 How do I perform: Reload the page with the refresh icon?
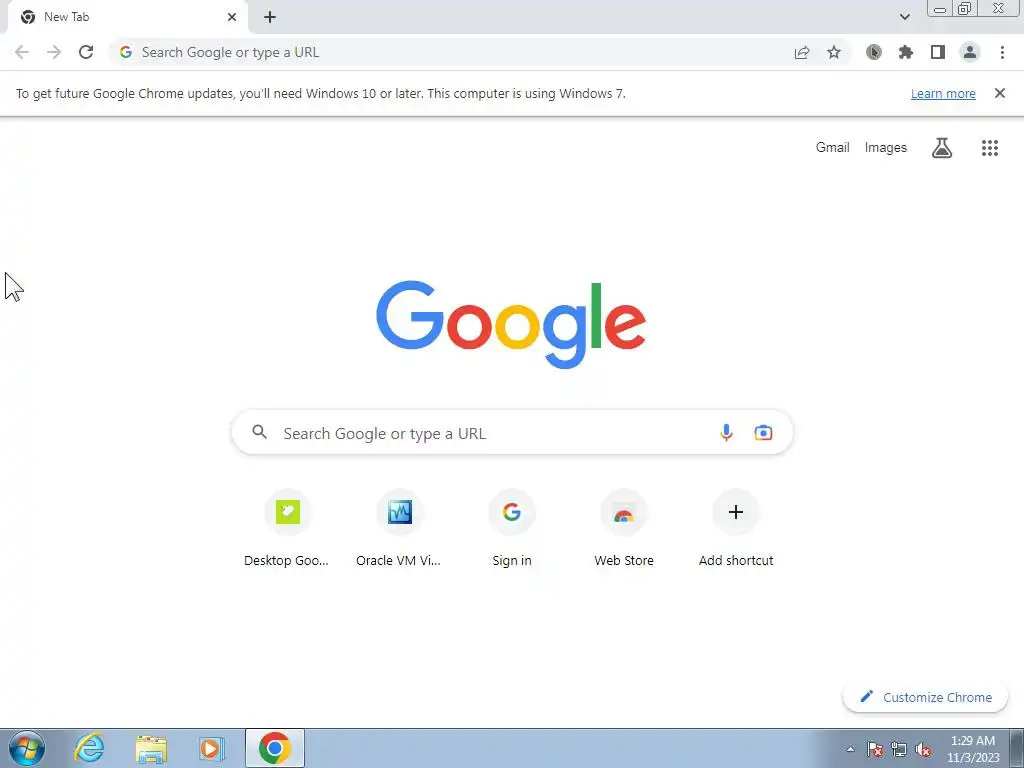click(86, 52)
